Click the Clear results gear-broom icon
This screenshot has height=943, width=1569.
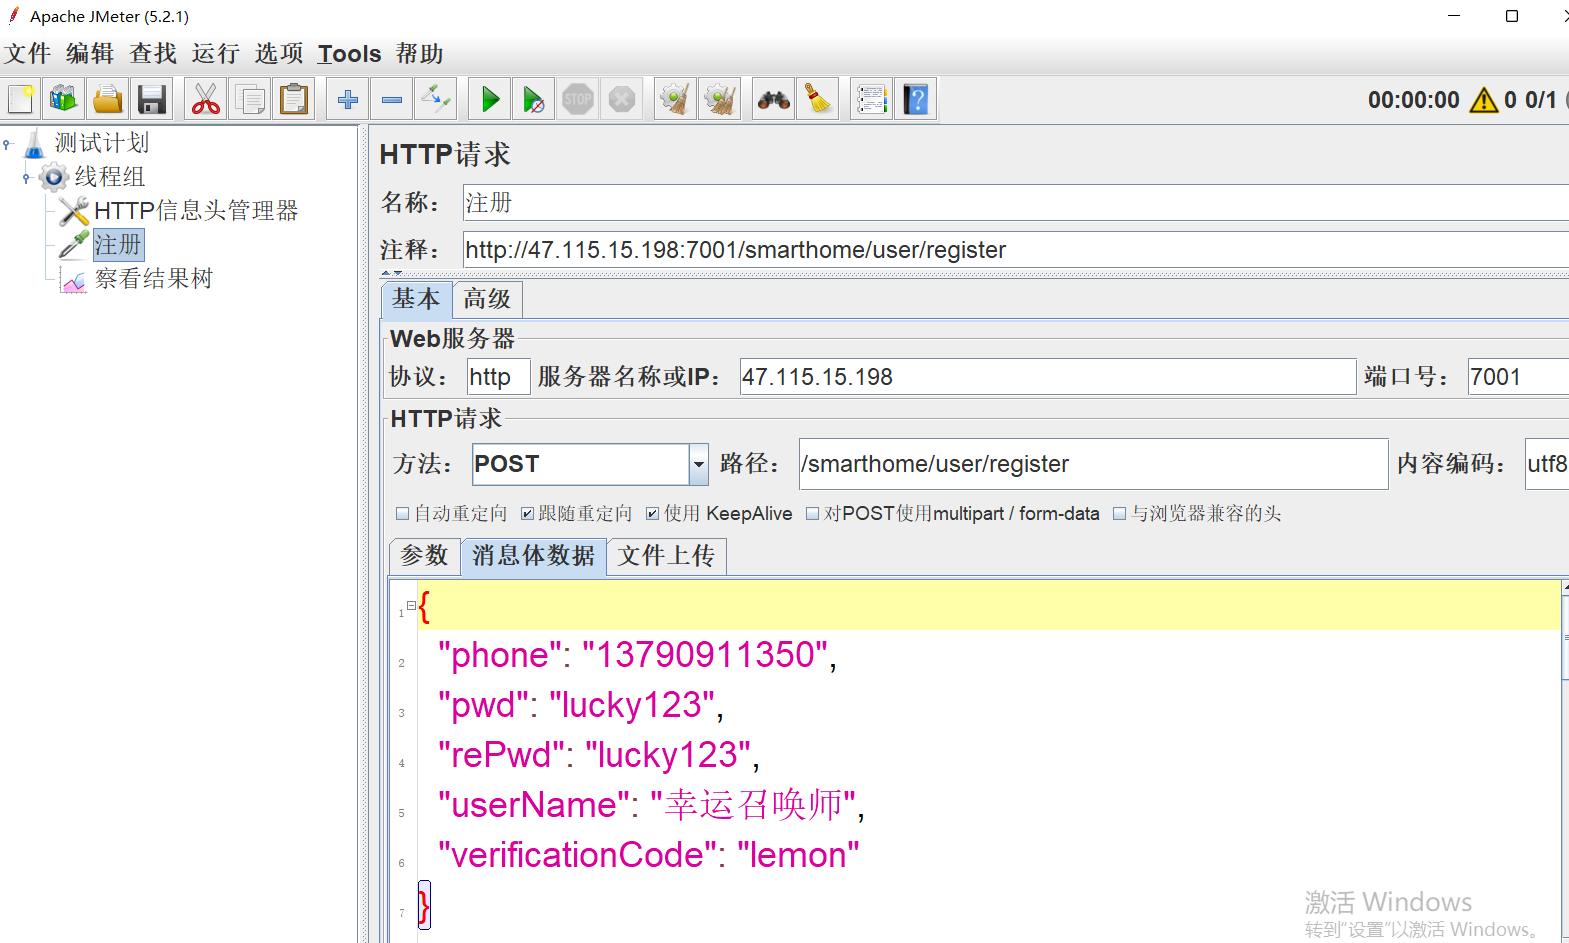676,99
